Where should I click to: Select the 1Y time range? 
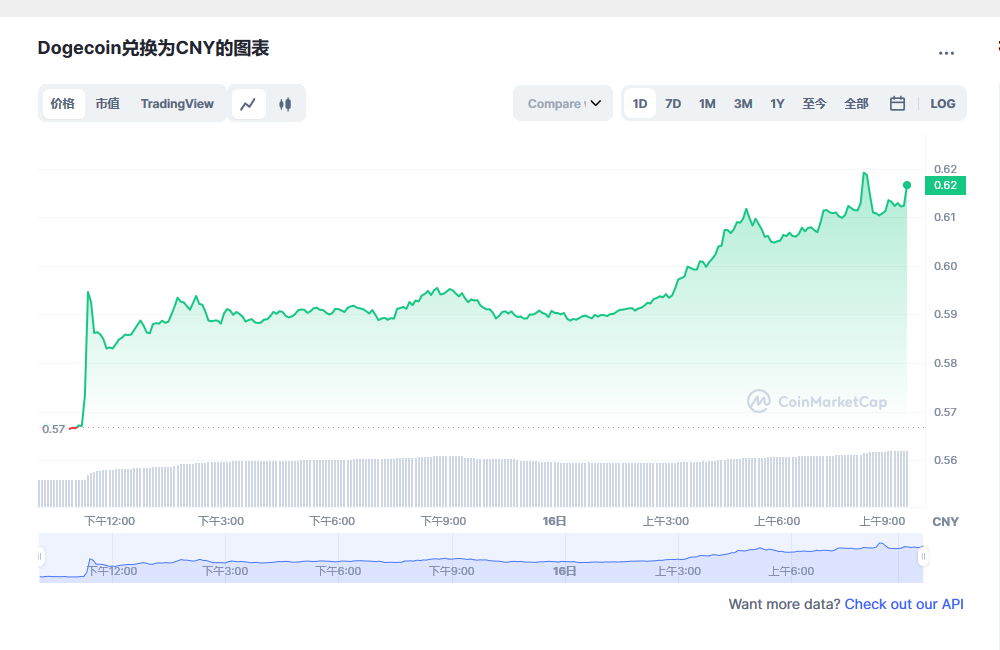pos(777,104)
